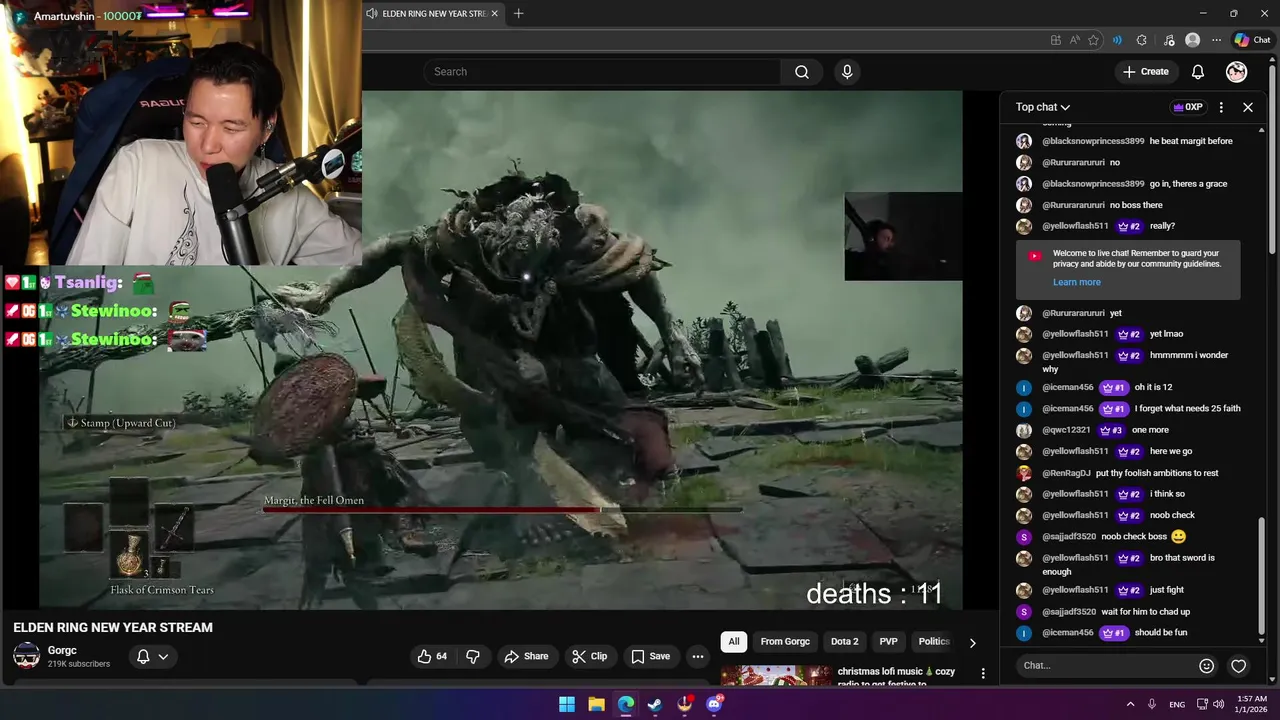This screenshot has width=1280, height=720.
Task: Open YouTube notifications bell
Action: coord(1198,72)
